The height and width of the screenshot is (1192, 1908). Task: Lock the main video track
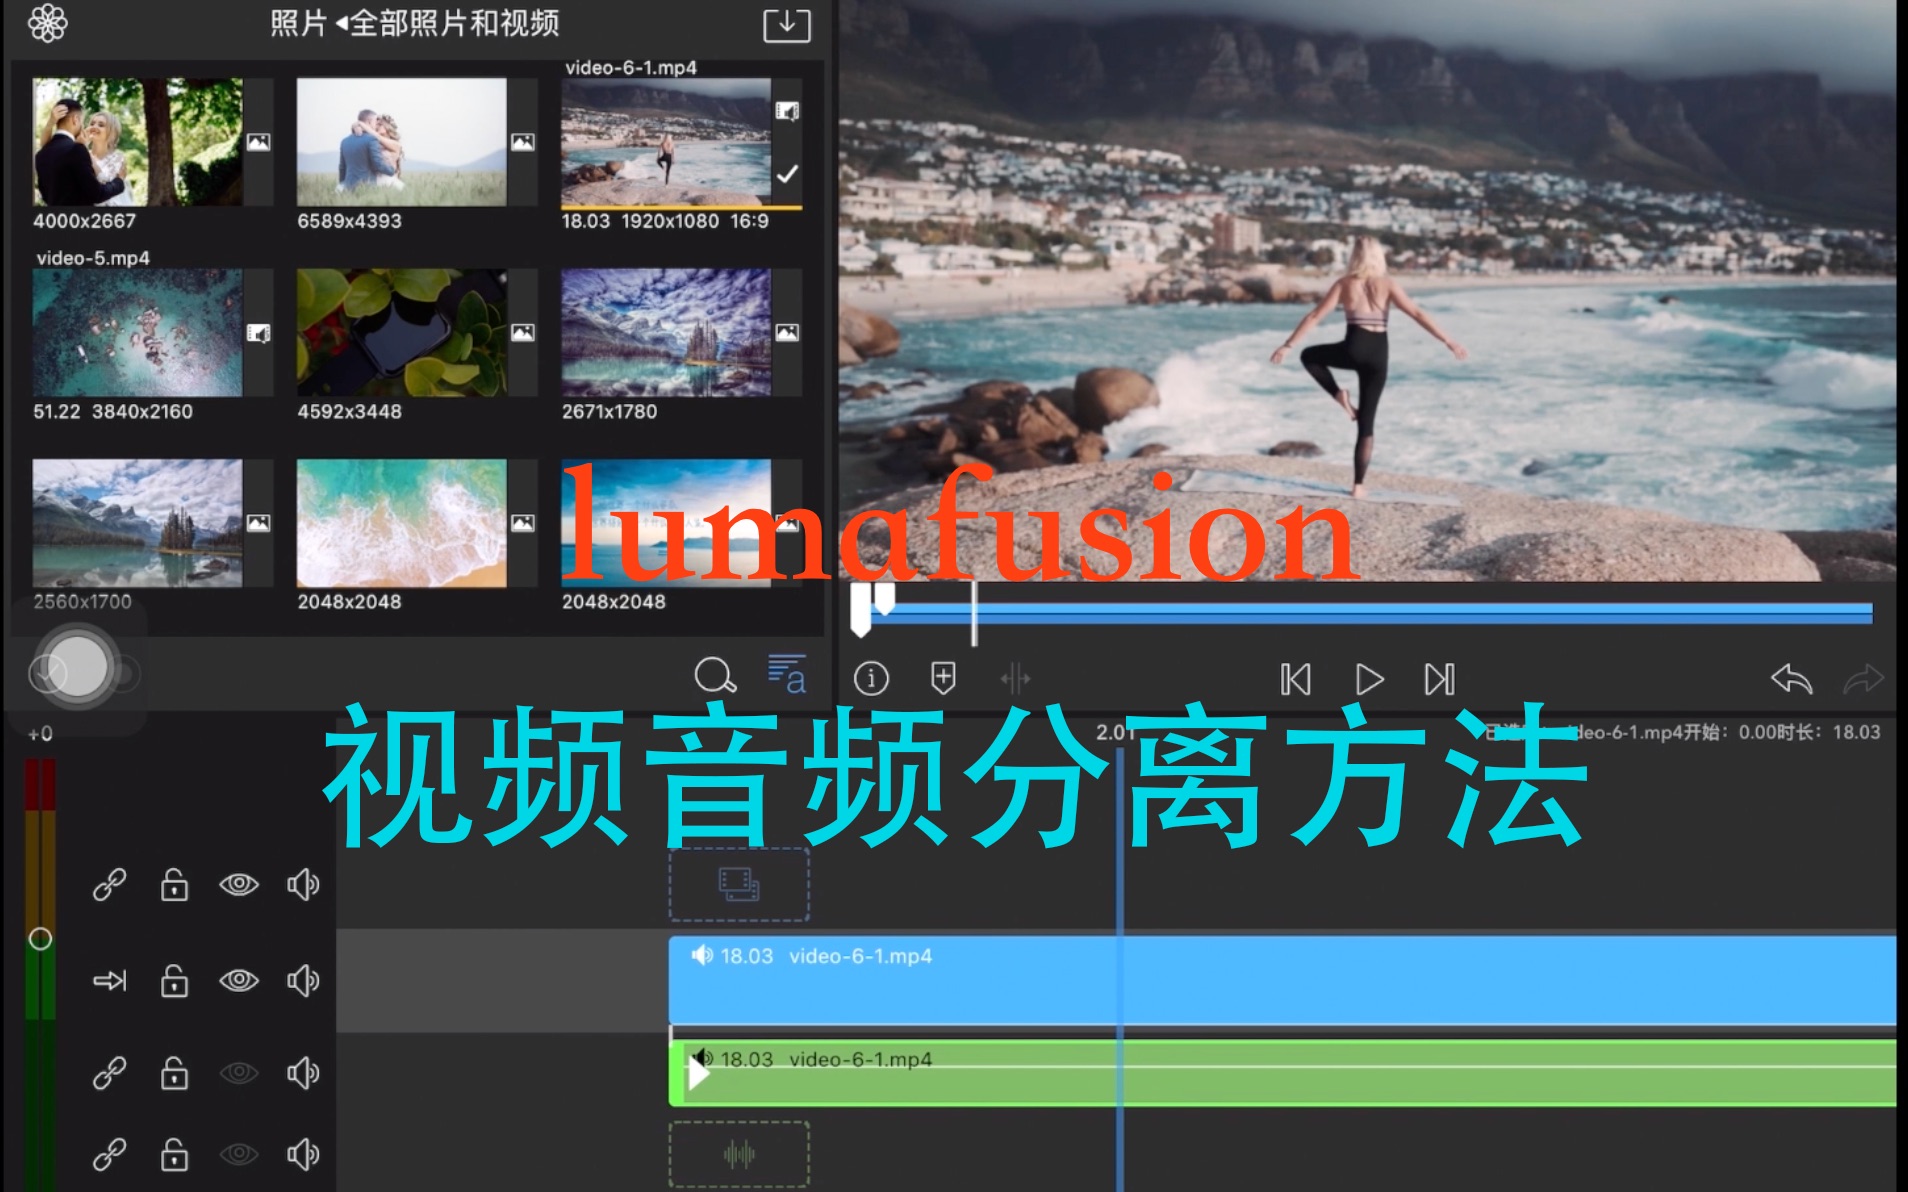click(174, 980)
